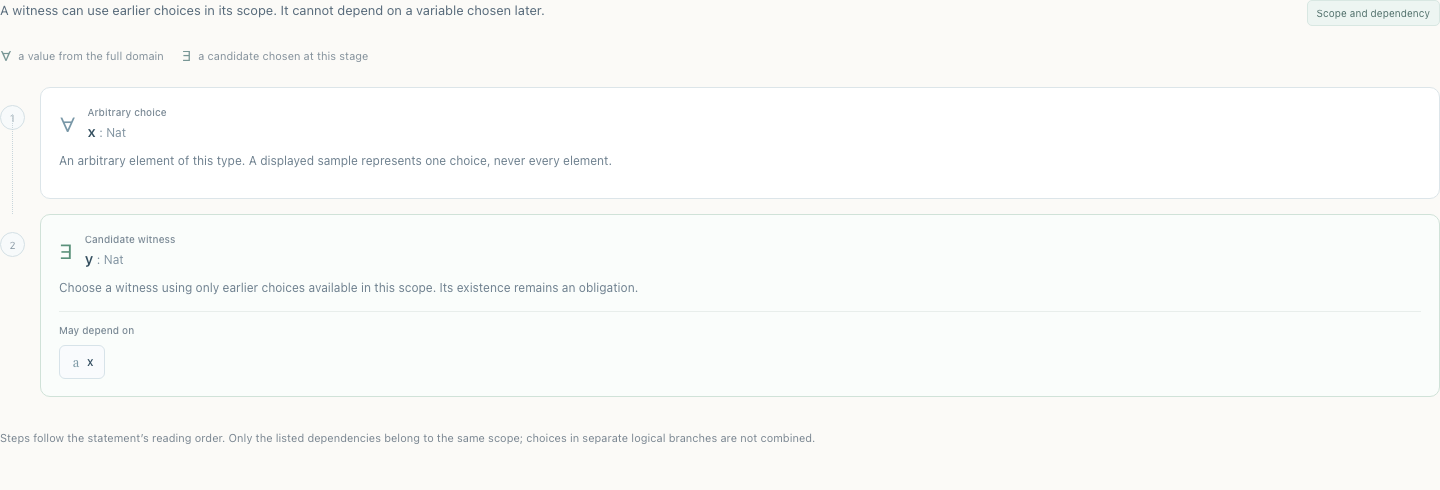This screenshot has width=1440, height=490.
Task: Click the footer note about reading order
Action: click(407, 438)
